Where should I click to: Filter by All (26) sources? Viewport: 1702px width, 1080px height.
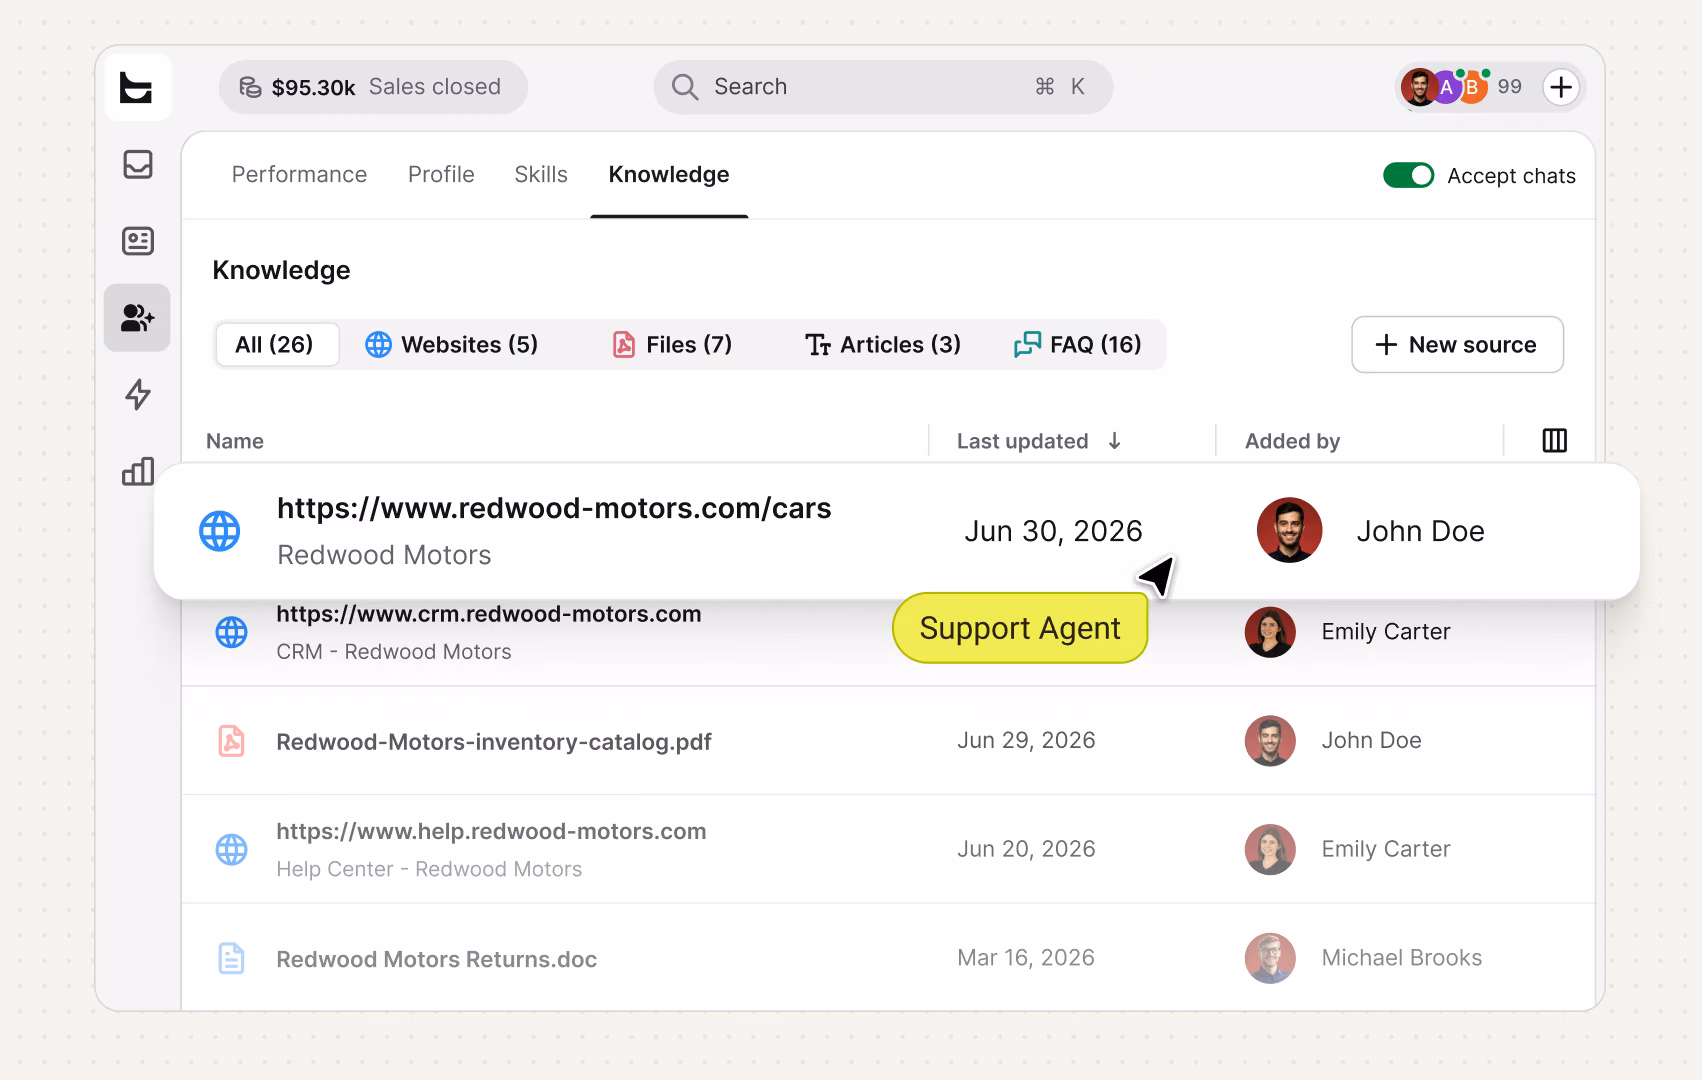pyautogui.click(x=277, y=345)
